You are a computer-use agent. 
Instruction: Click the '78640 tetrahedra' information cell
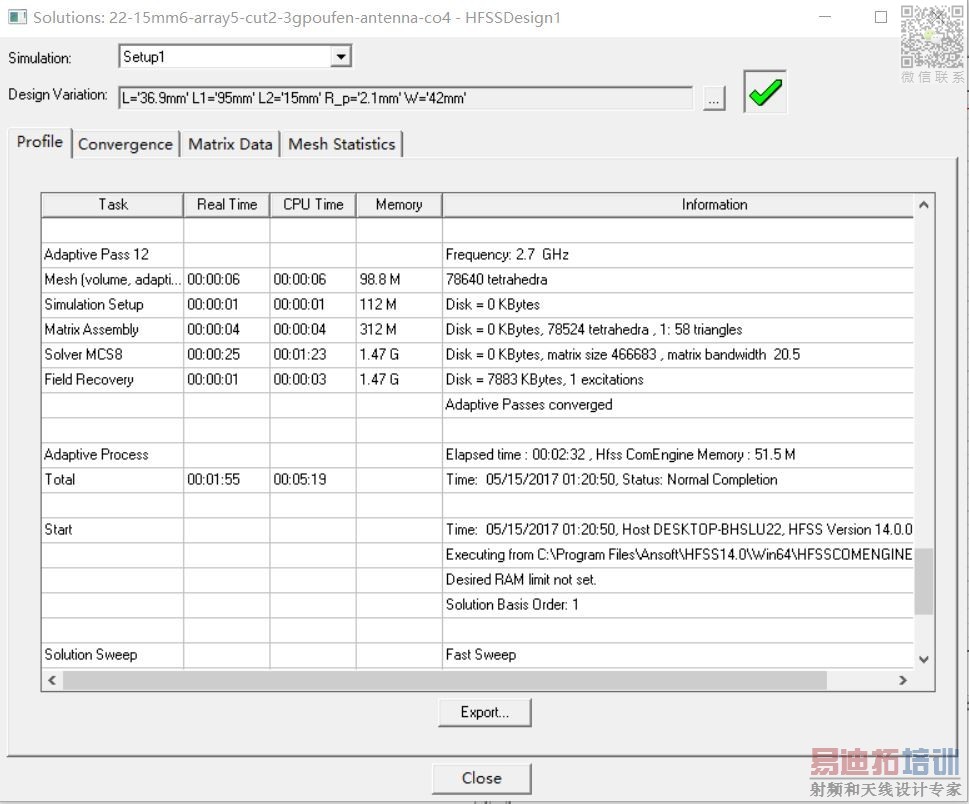point(678,279)
